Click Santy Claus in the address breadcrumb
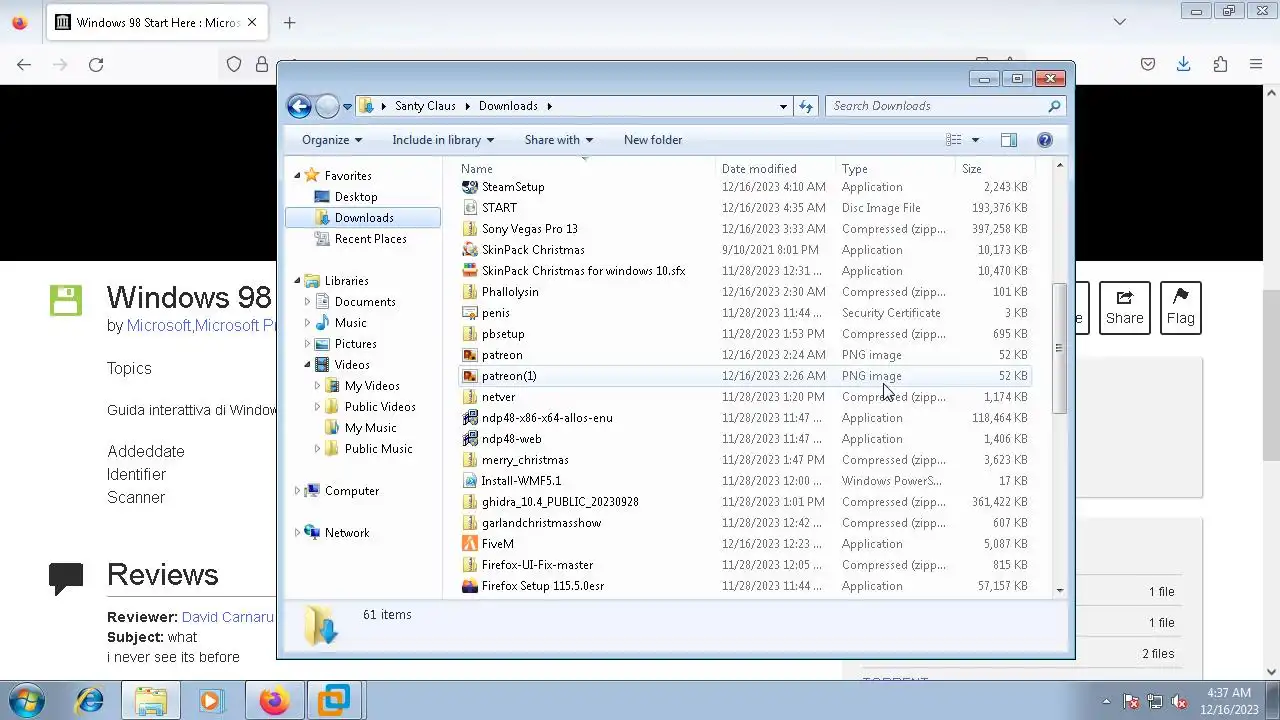1280x720 pixels. pos(425,106)
